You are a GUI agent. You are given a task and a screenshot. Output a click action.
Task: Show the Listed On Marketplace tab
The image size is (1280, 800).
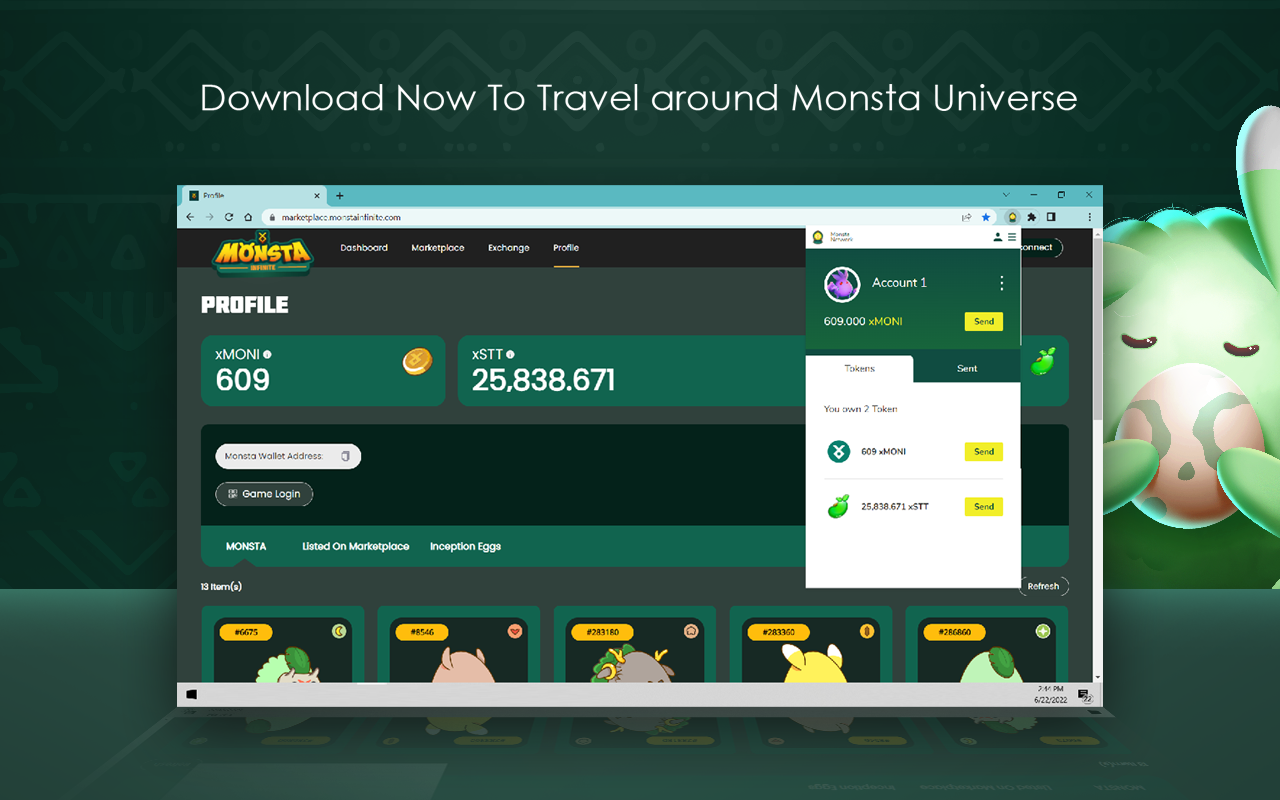pyautogui.click(x=356, y=546)
